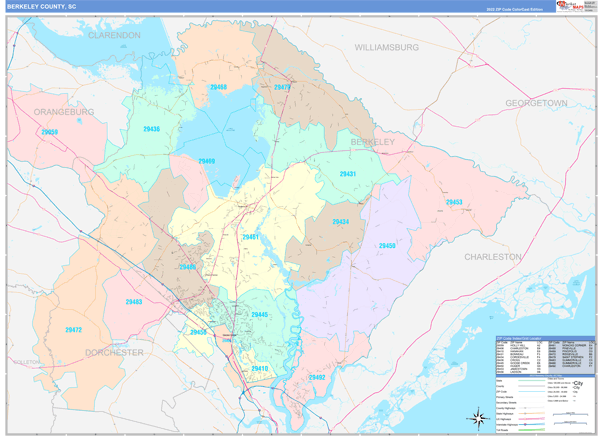
Task: Select ZIP code 29472 label
Action: (73, 329)
